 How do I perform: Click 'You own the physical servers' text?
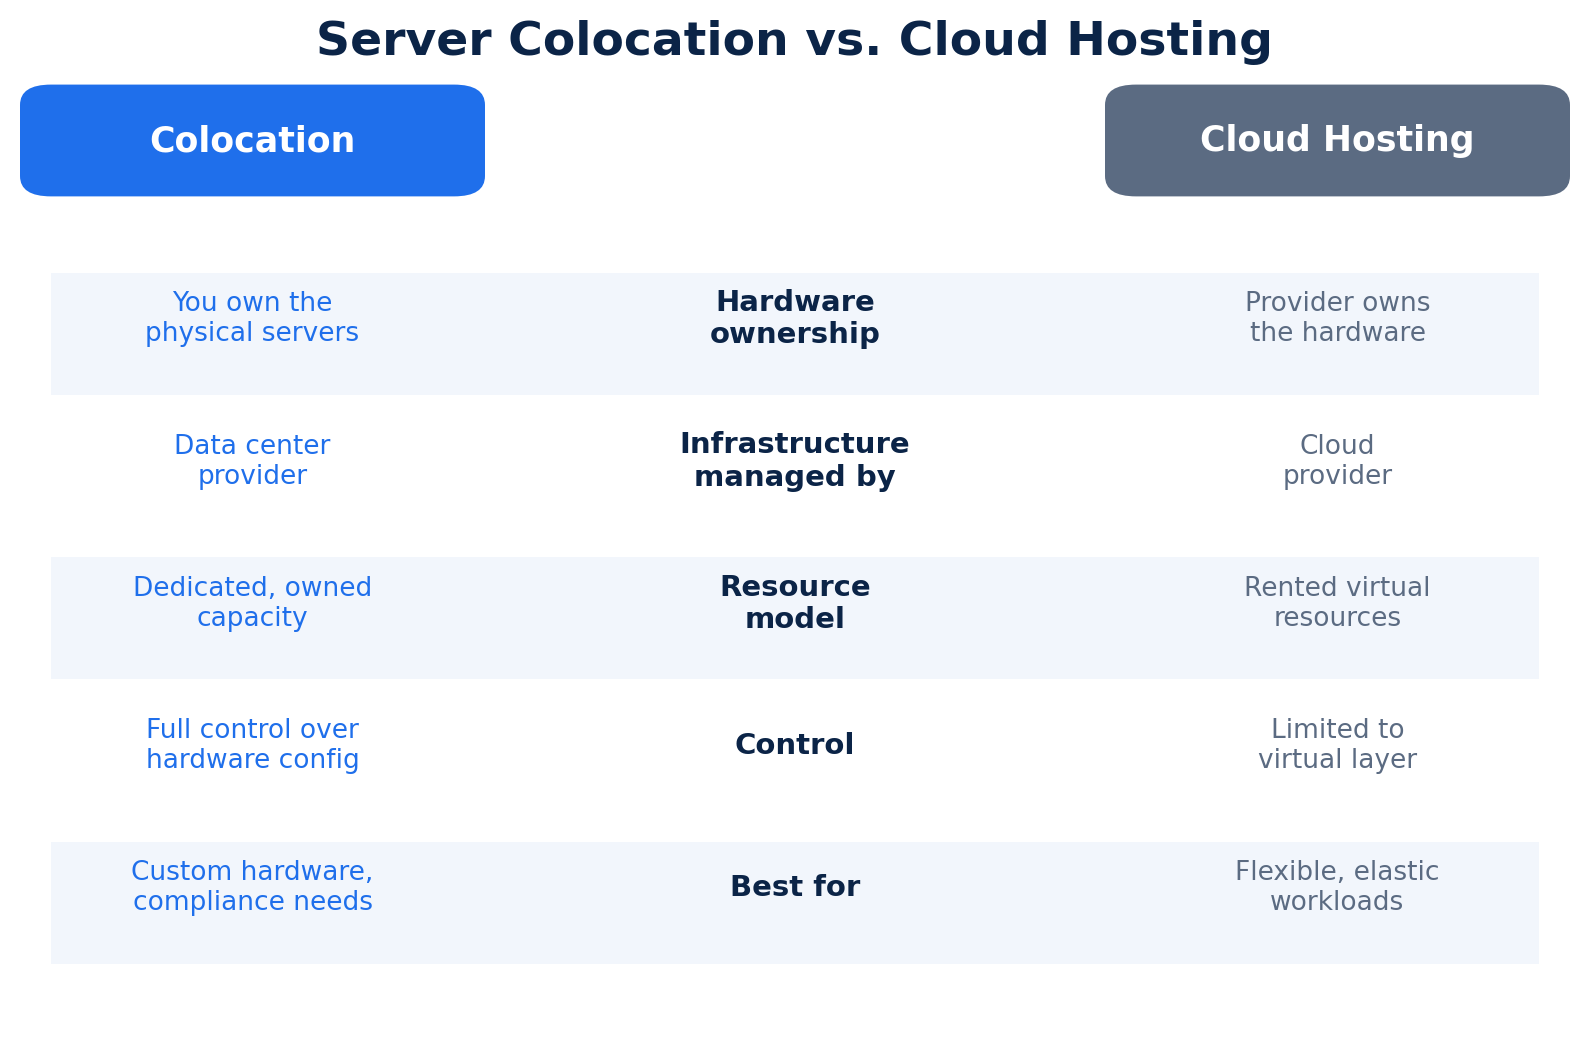tap(252, 318)
